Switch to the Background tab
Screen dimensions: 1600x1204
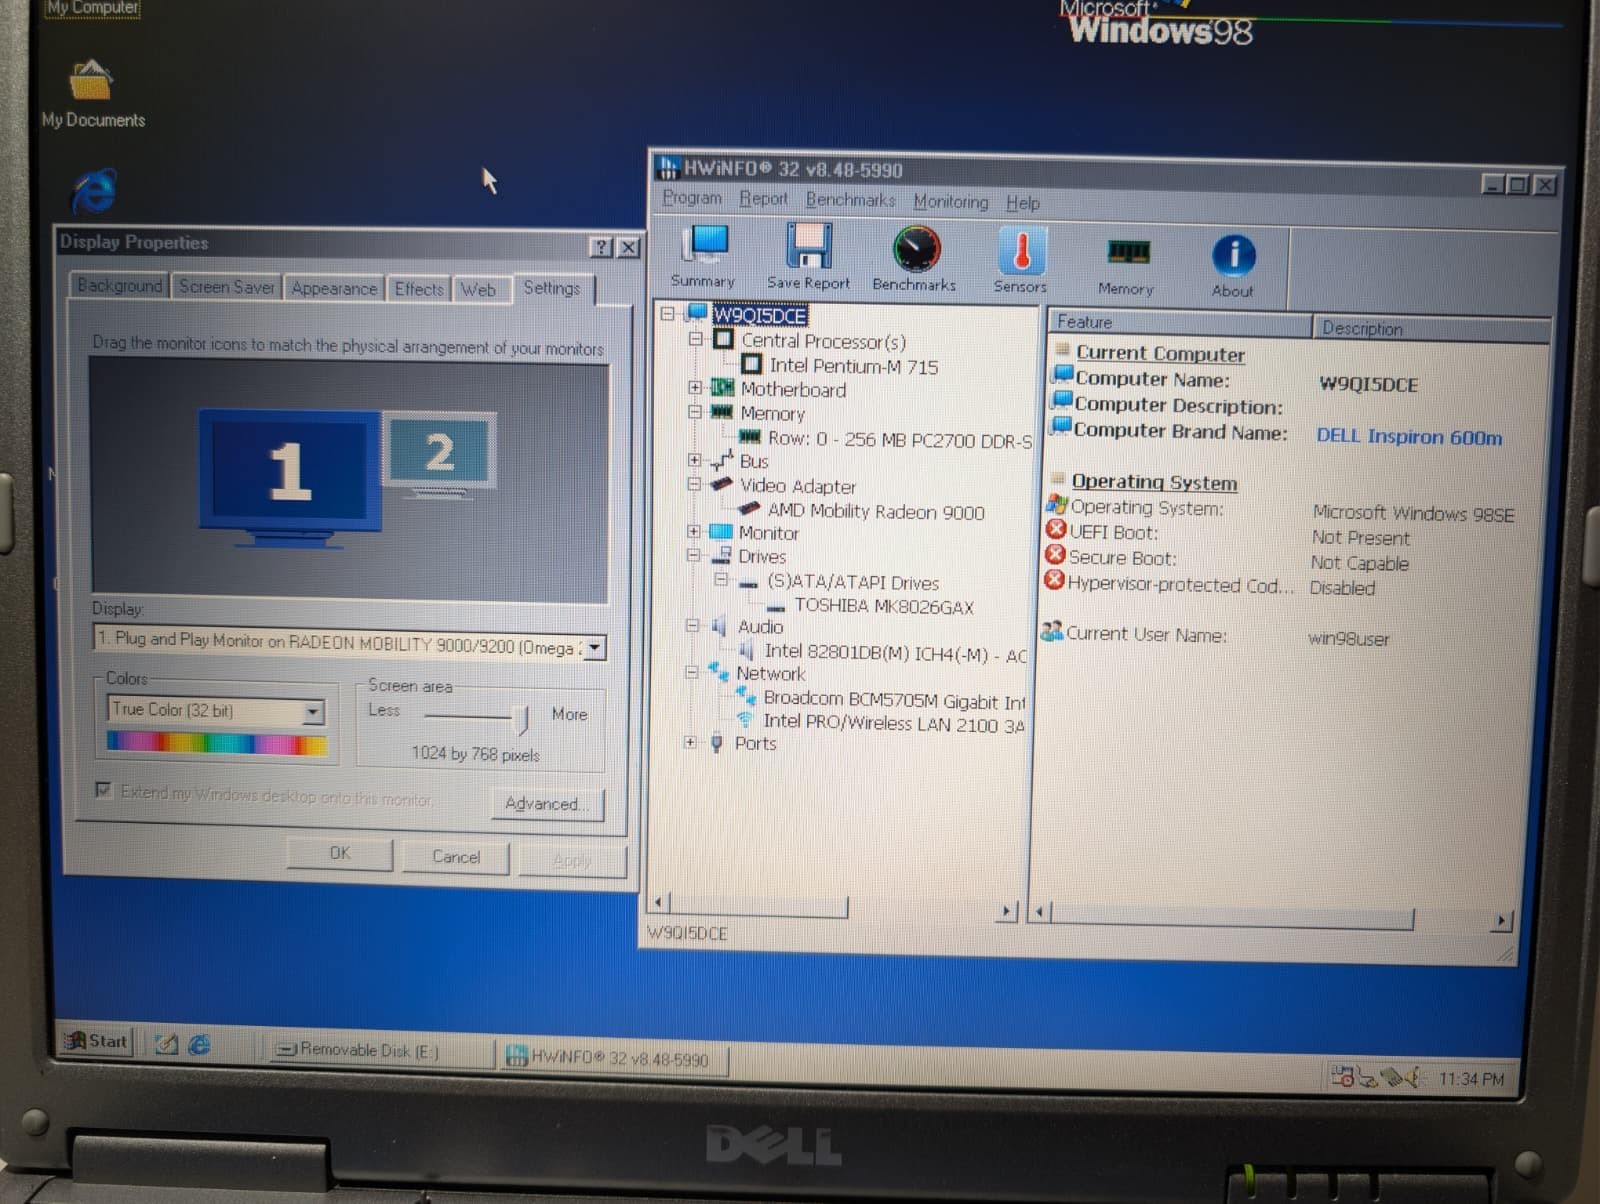120,286
